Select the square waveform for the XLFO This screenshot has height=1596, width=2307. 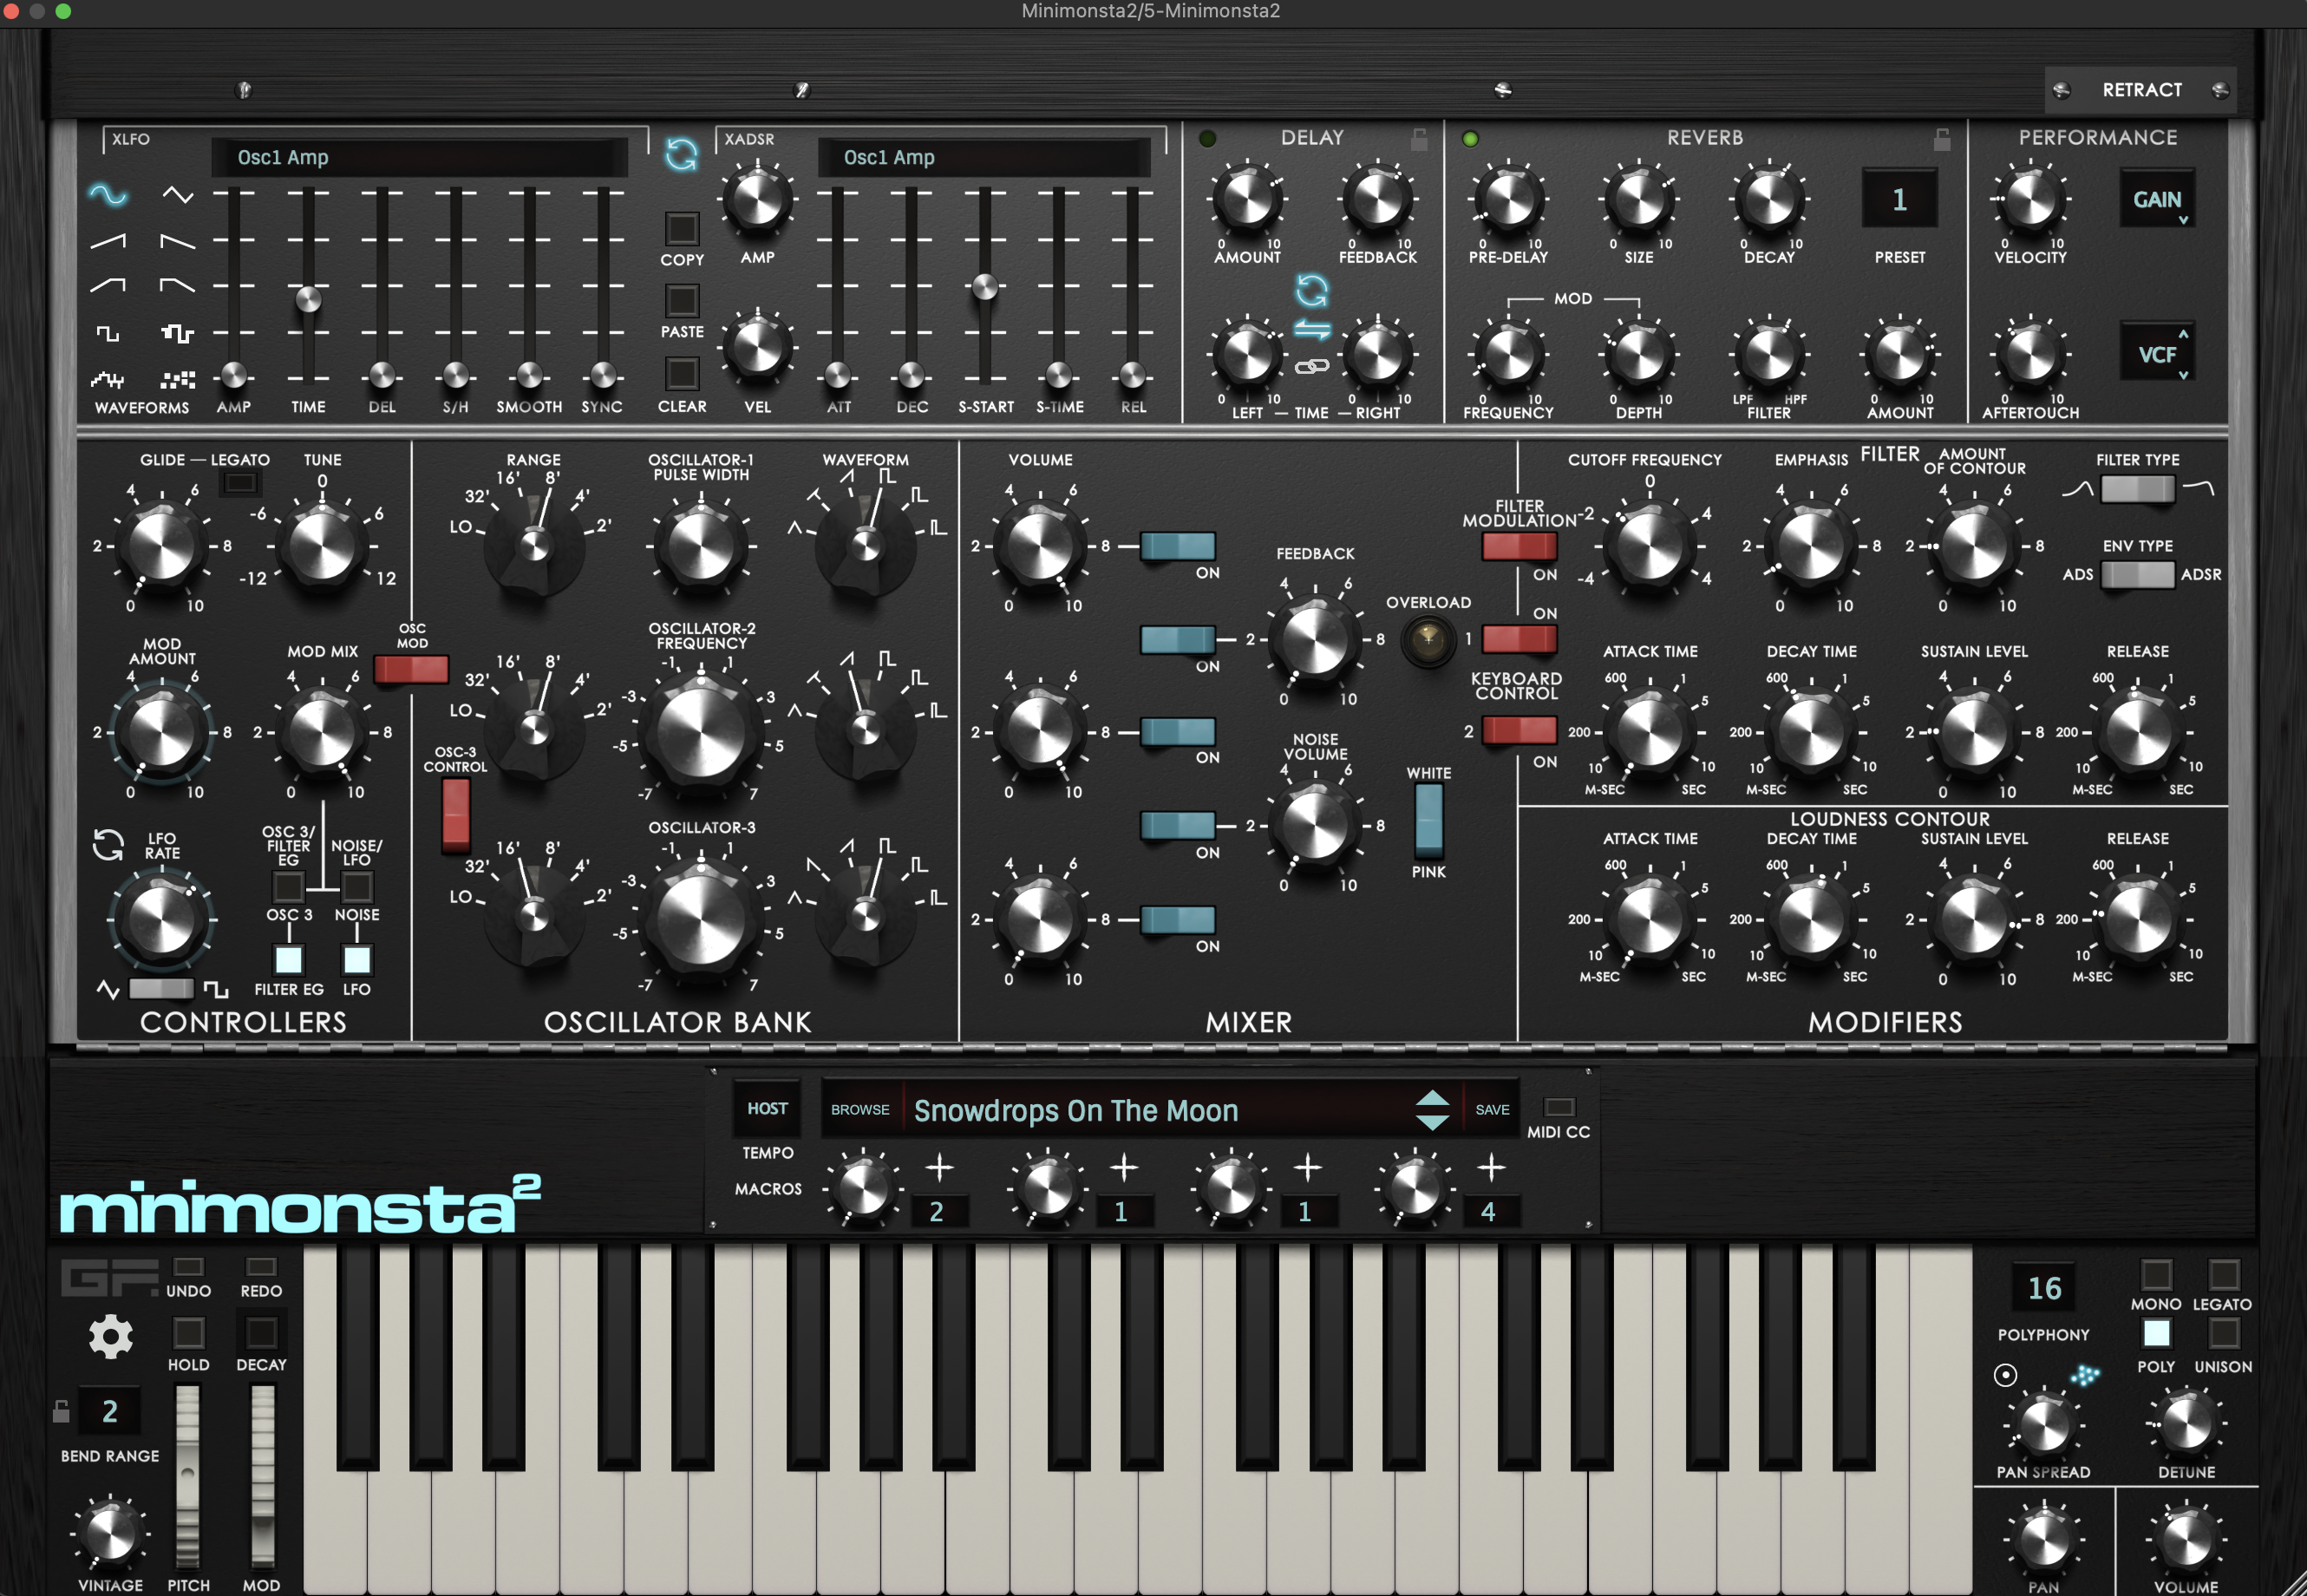click(x=107, y=335)
